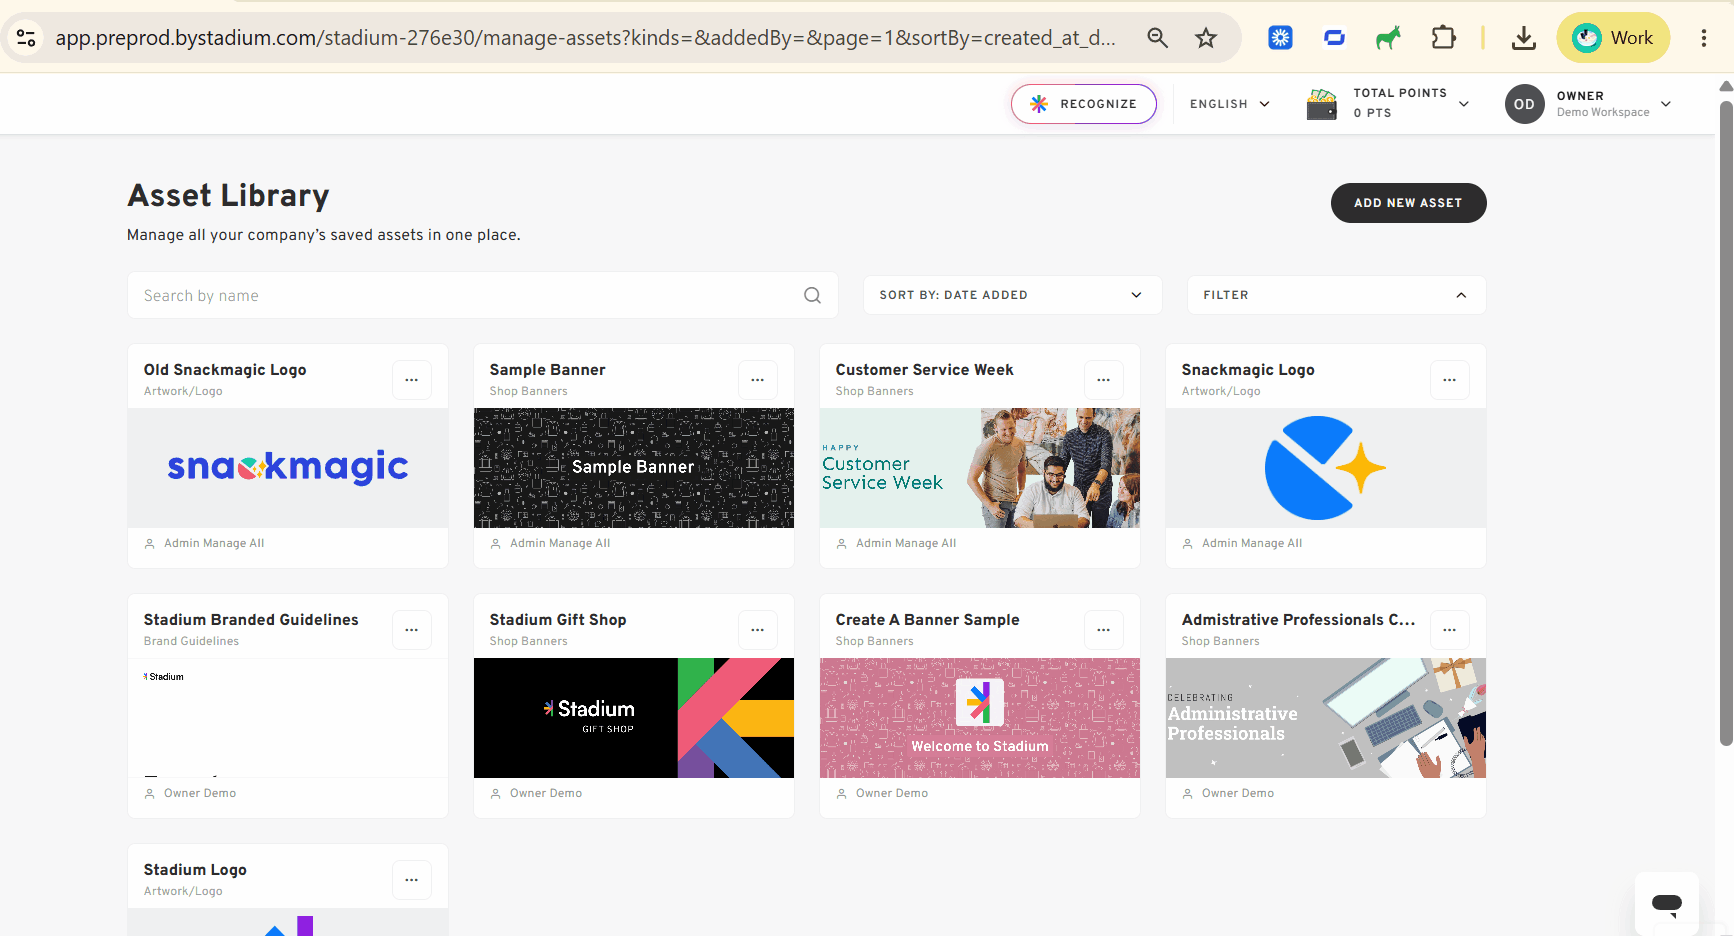Click the search magnifier icon in search box
Screen dimensions: 1734x936
[x=812, y=295]
